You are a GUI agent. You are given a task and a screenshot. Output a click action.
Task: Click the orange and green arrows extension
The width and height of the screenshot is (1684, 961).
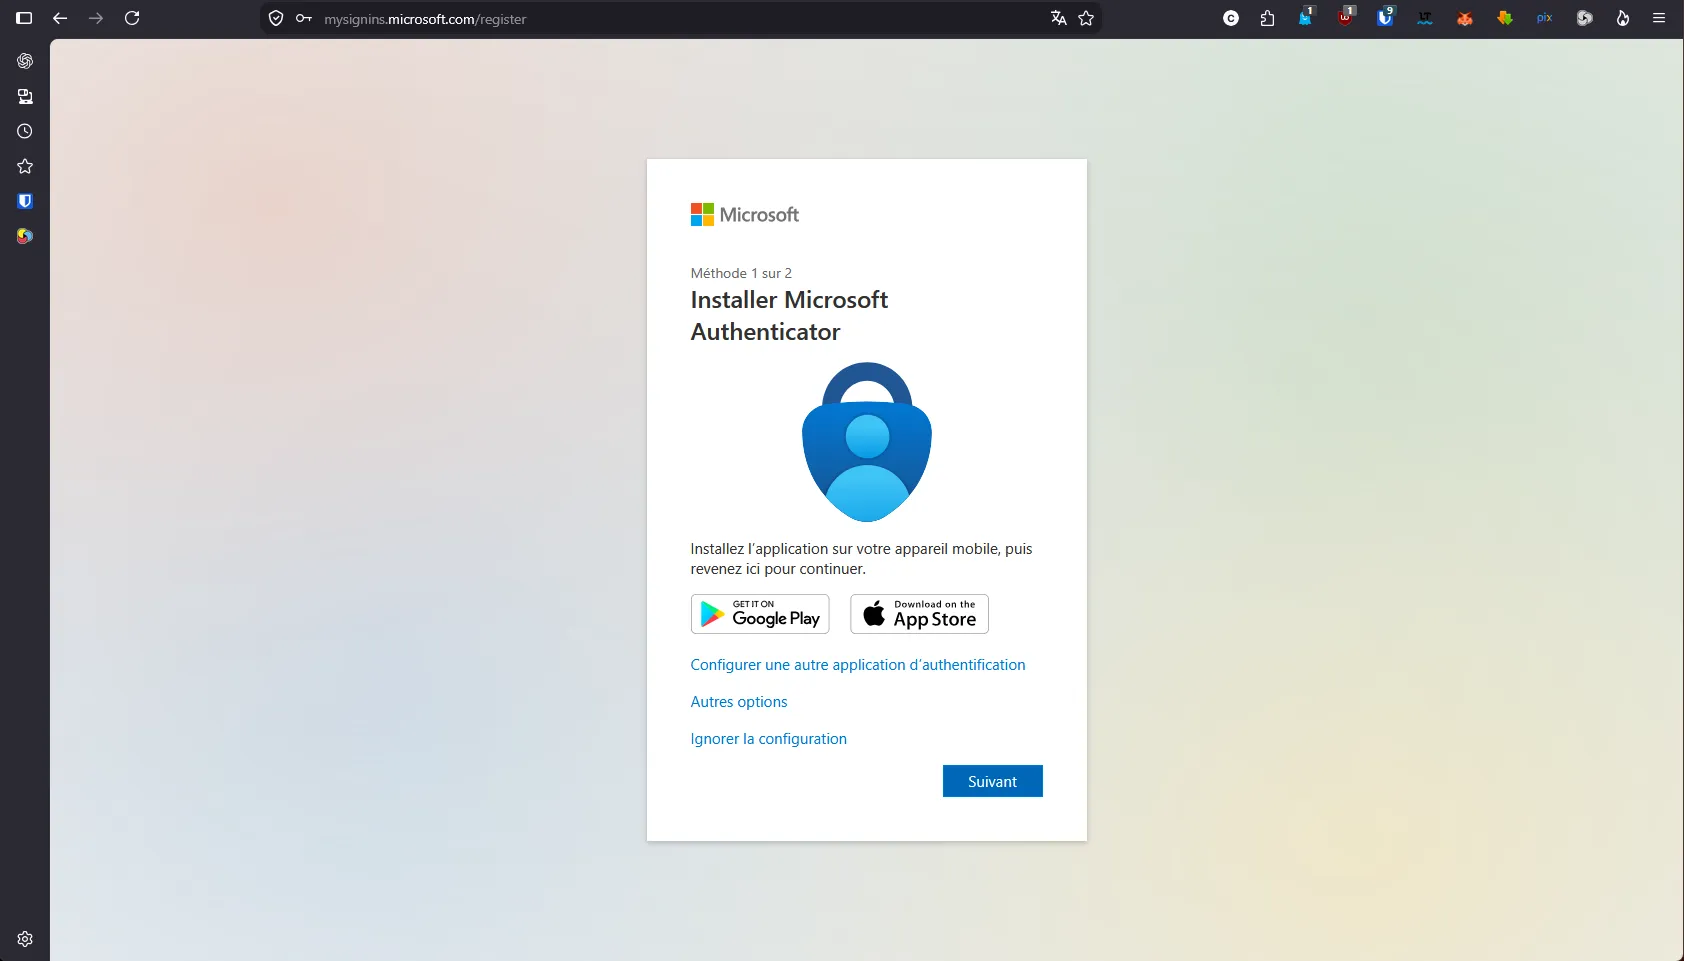coord(1505,18)
